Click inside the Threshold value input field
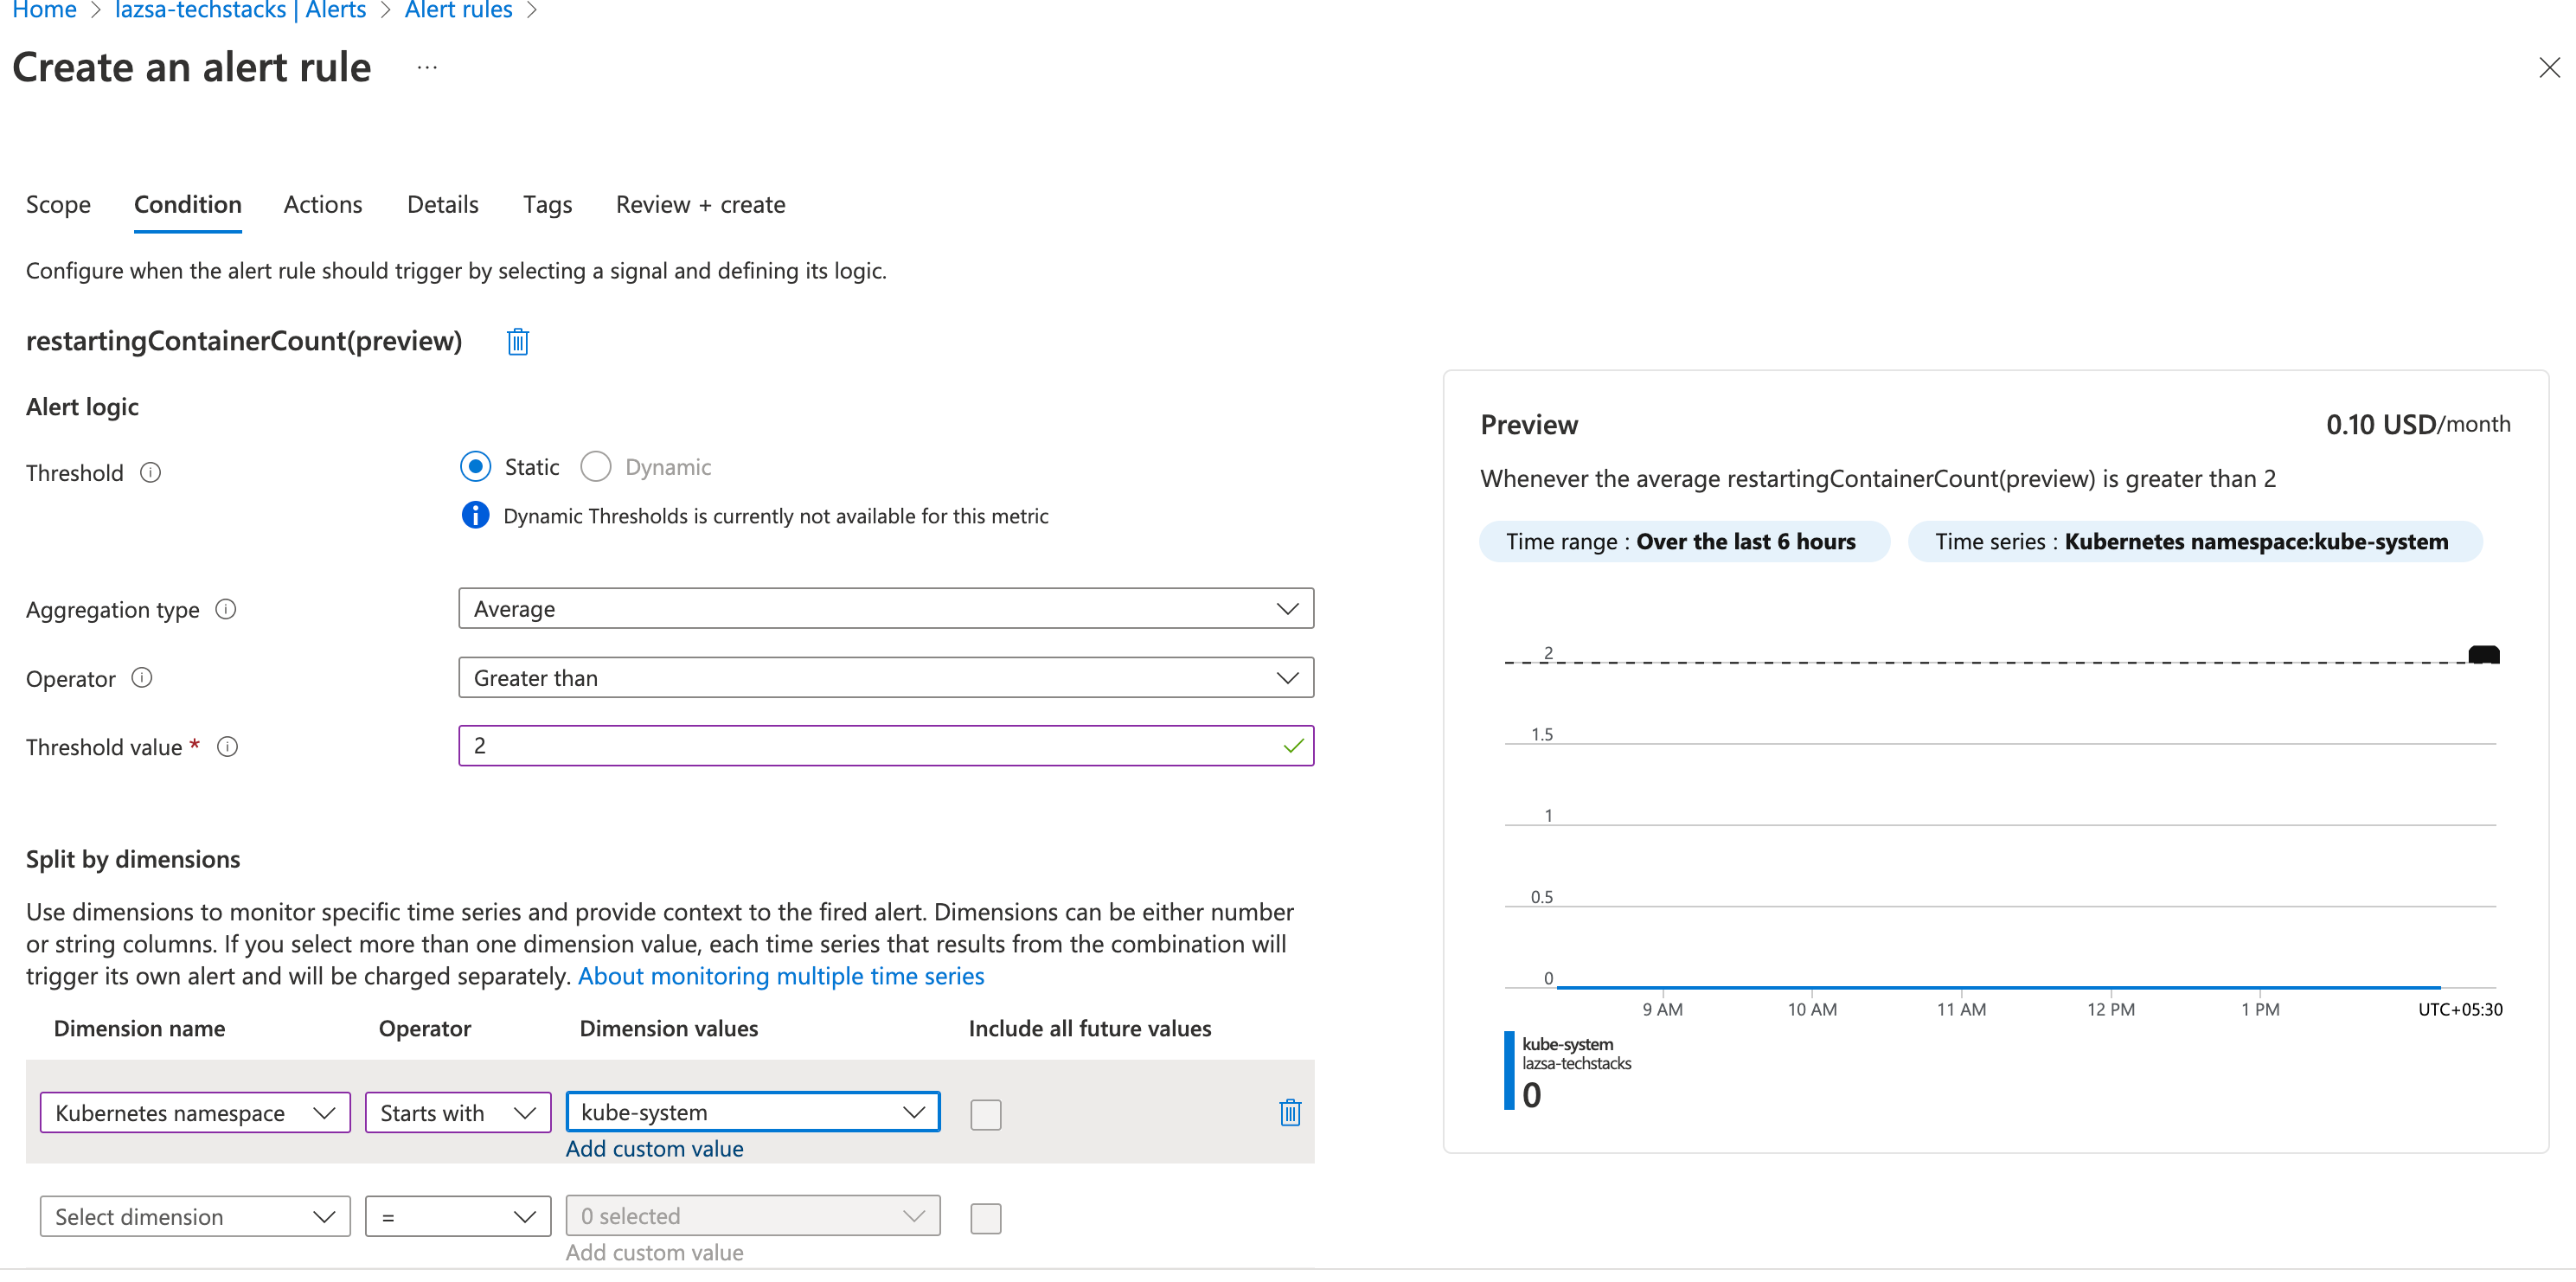Screen dimensions: 2576x1282 [x=886, y=745]
